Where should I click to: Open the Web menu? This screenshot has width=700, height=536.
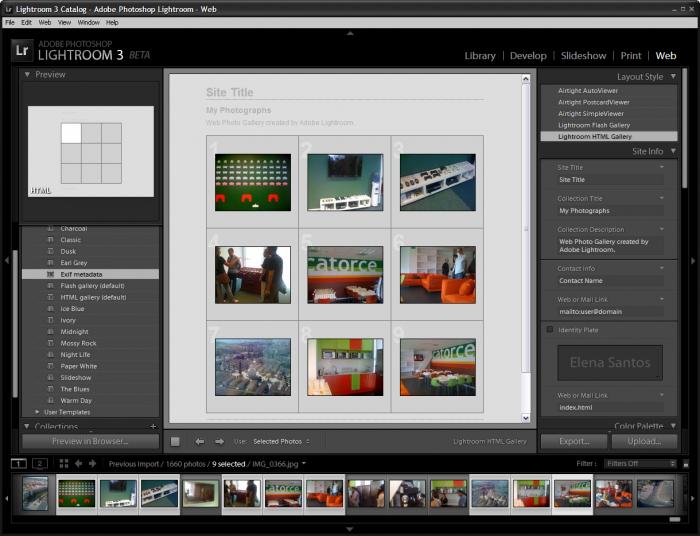click(45, 22)
